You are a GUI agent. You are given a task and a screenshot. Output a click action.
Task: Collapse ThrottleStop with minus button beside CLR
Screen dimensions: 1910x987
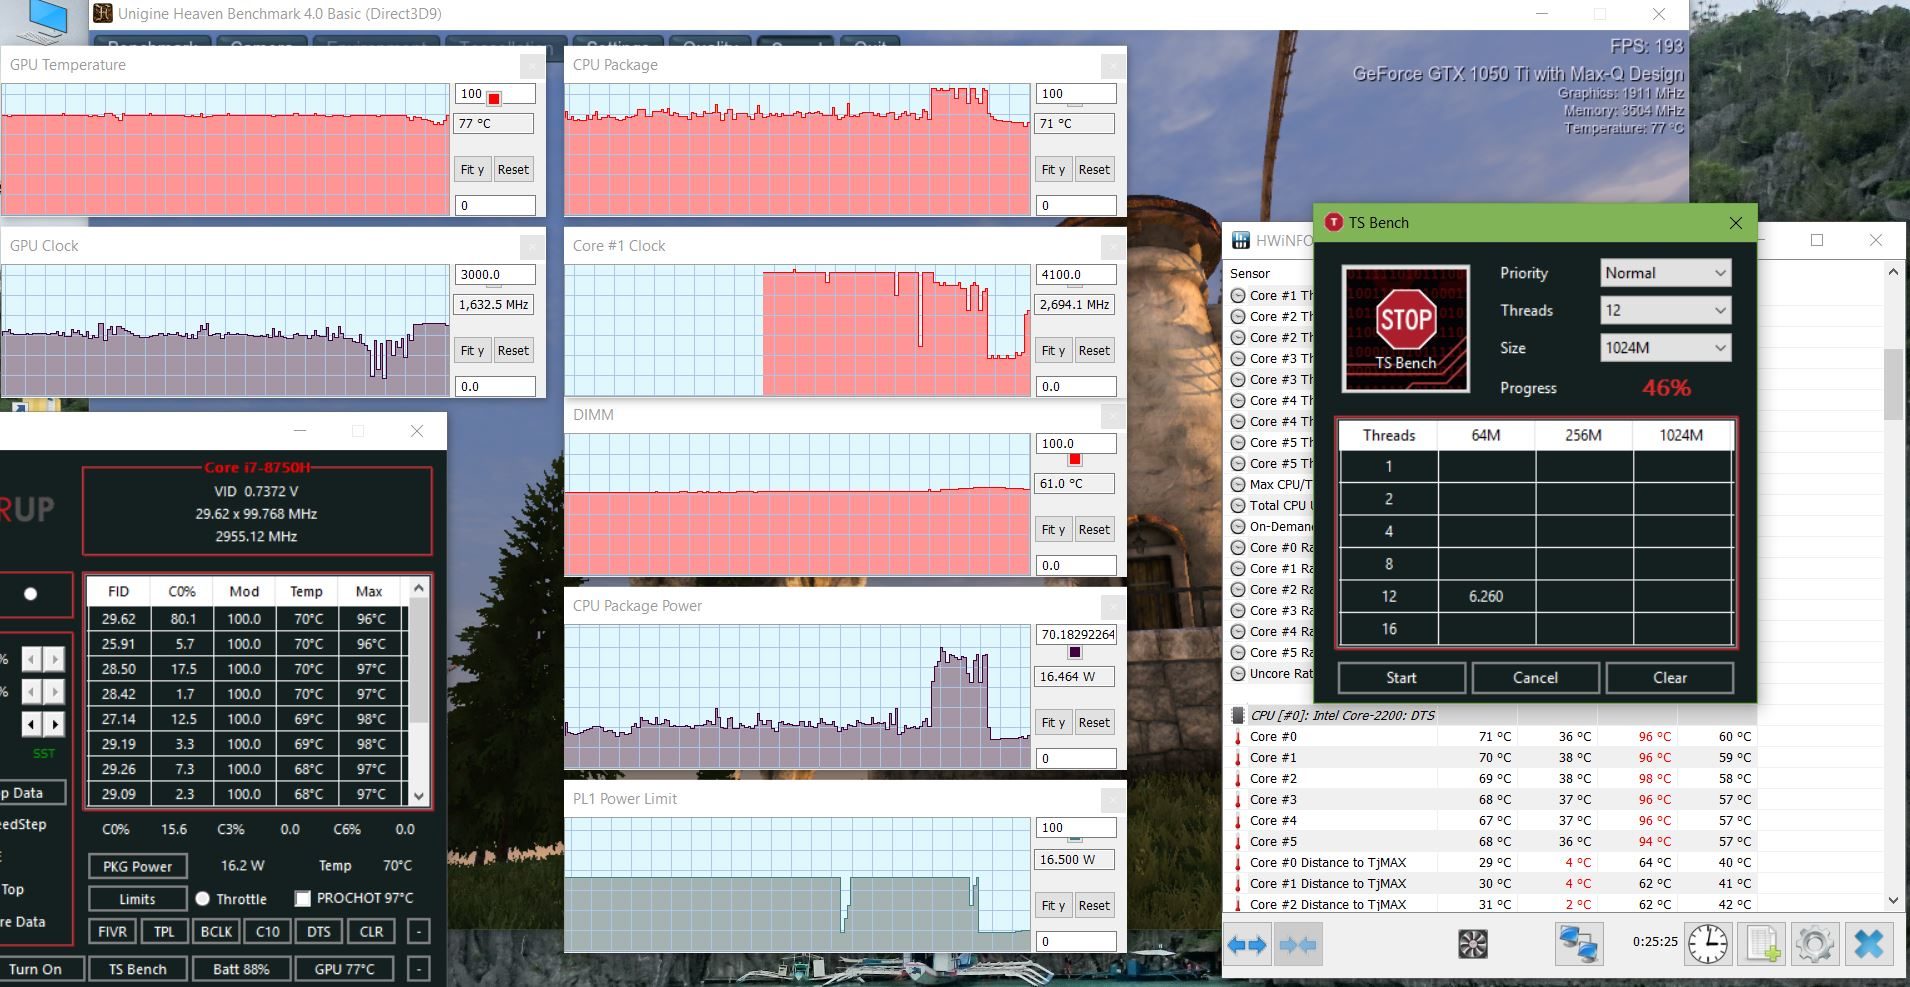tap(419, 931)
